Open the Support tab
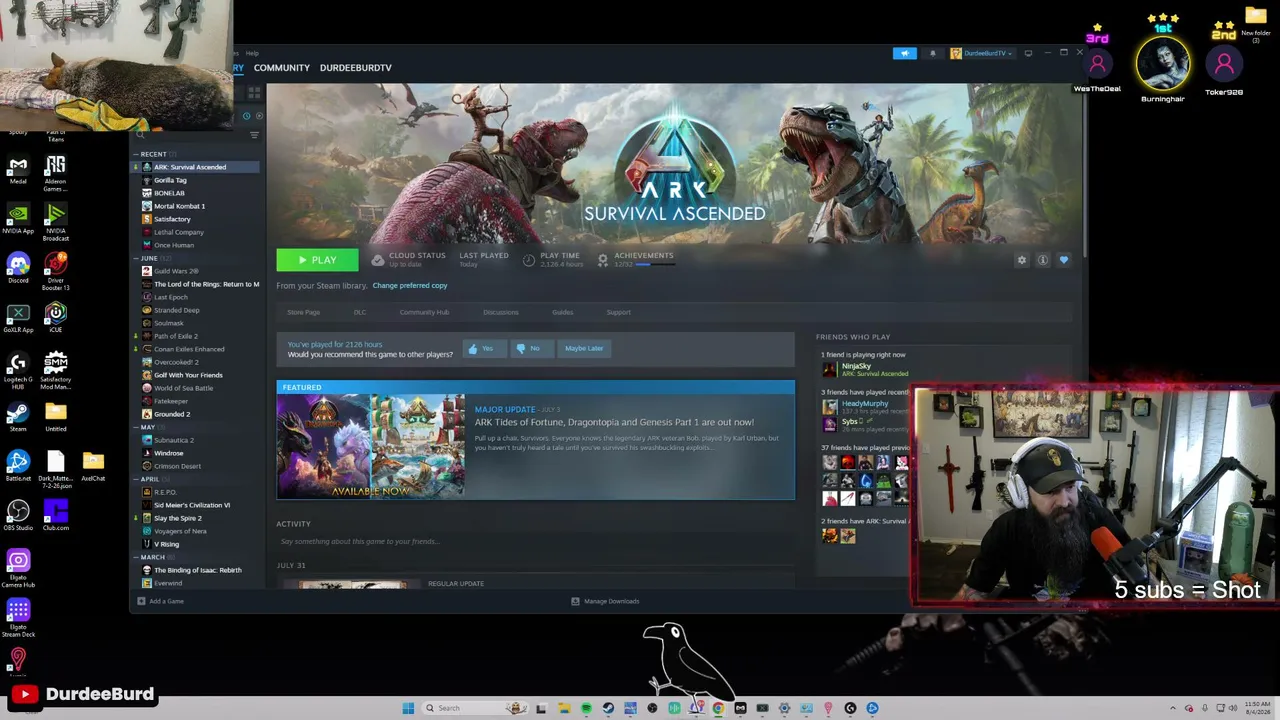Image resolution: width=1280 pixels, height=720 pixels. coord(618,312)
